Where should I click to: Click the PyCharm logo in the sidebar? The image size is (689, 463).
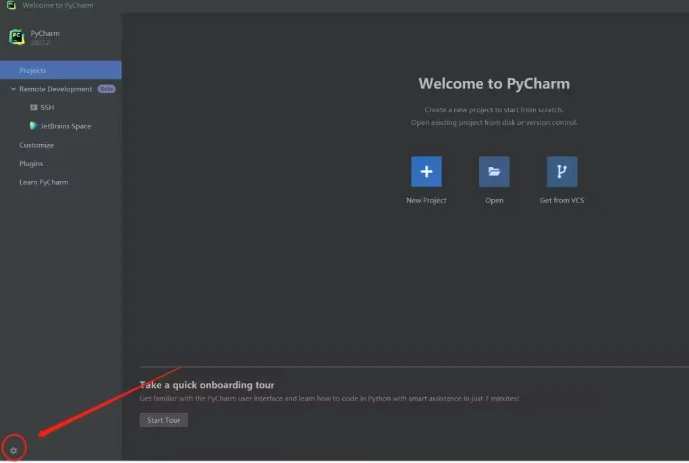tap(17, 37)
